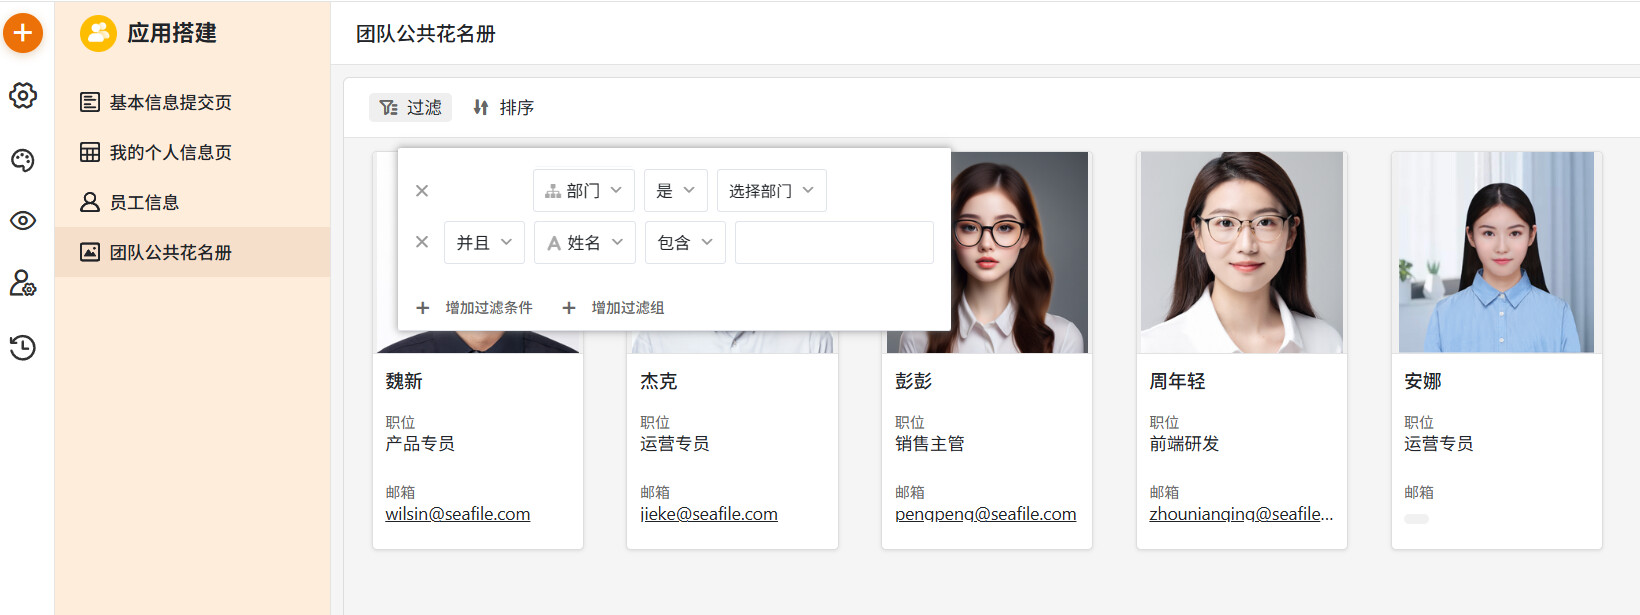The image size is (1640, 615).
Task: Remove the first filter condition (部门)
Action: point(422,191)
